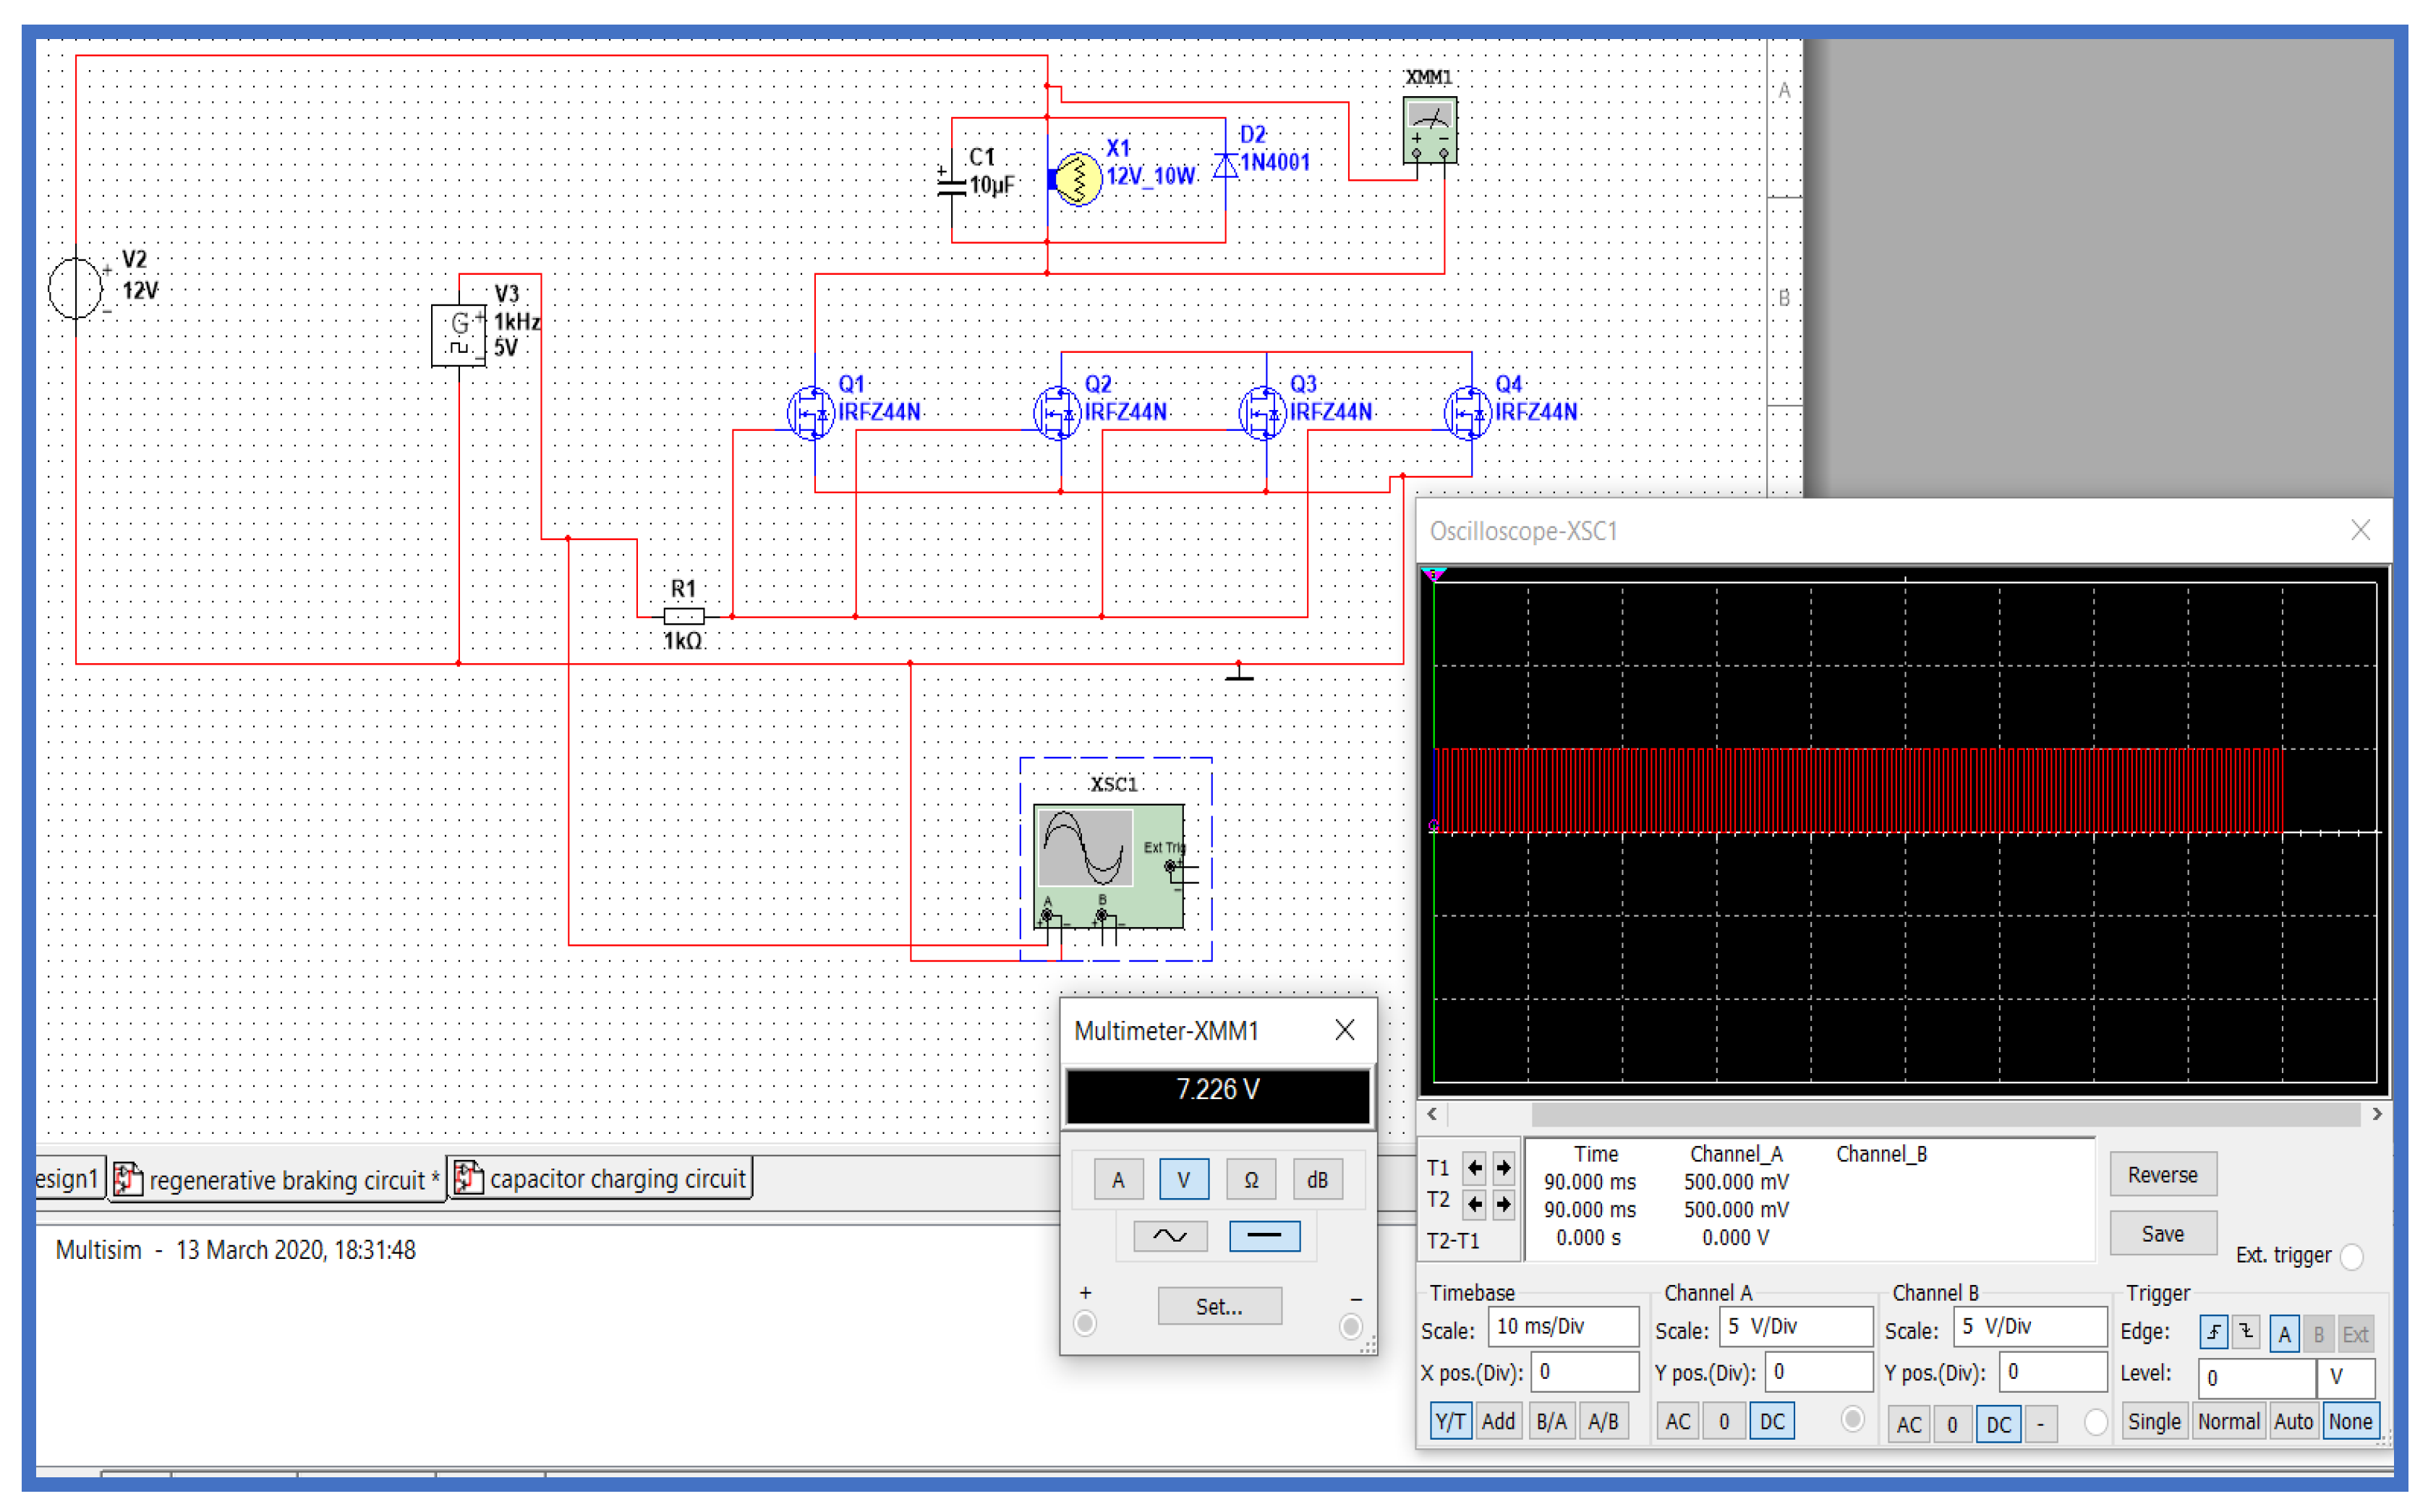
Task: Toggle the Ext. trigger radio button
Action: tap(2352, 1256)
